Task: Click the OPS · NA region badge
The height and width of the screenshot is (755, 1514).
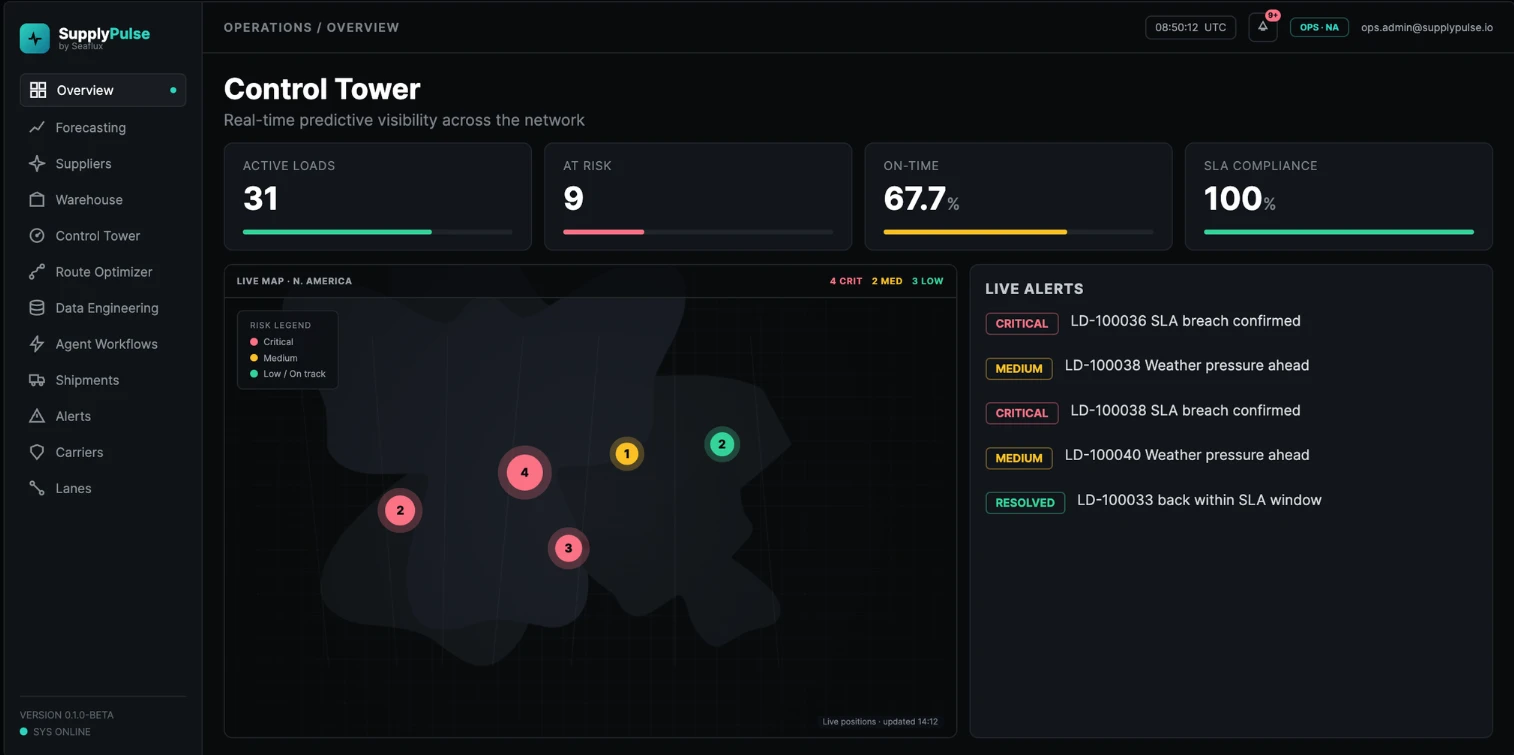Action: pos(1319,28)
